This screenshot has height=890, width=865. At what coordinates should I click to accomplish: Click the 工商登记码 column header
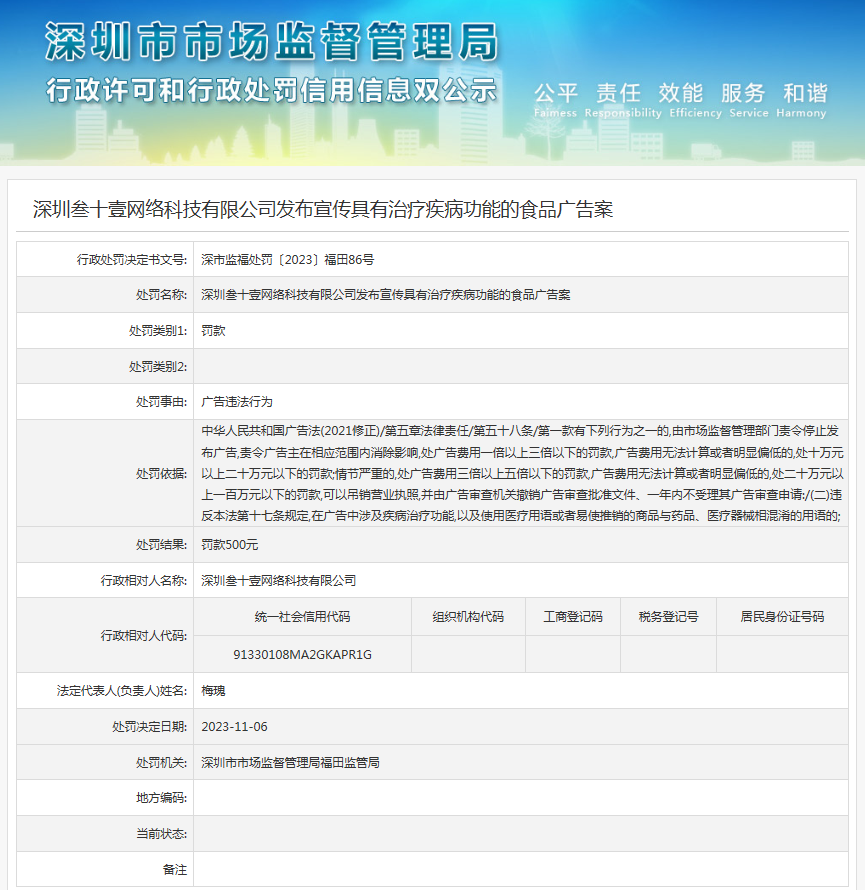point(573,617)
